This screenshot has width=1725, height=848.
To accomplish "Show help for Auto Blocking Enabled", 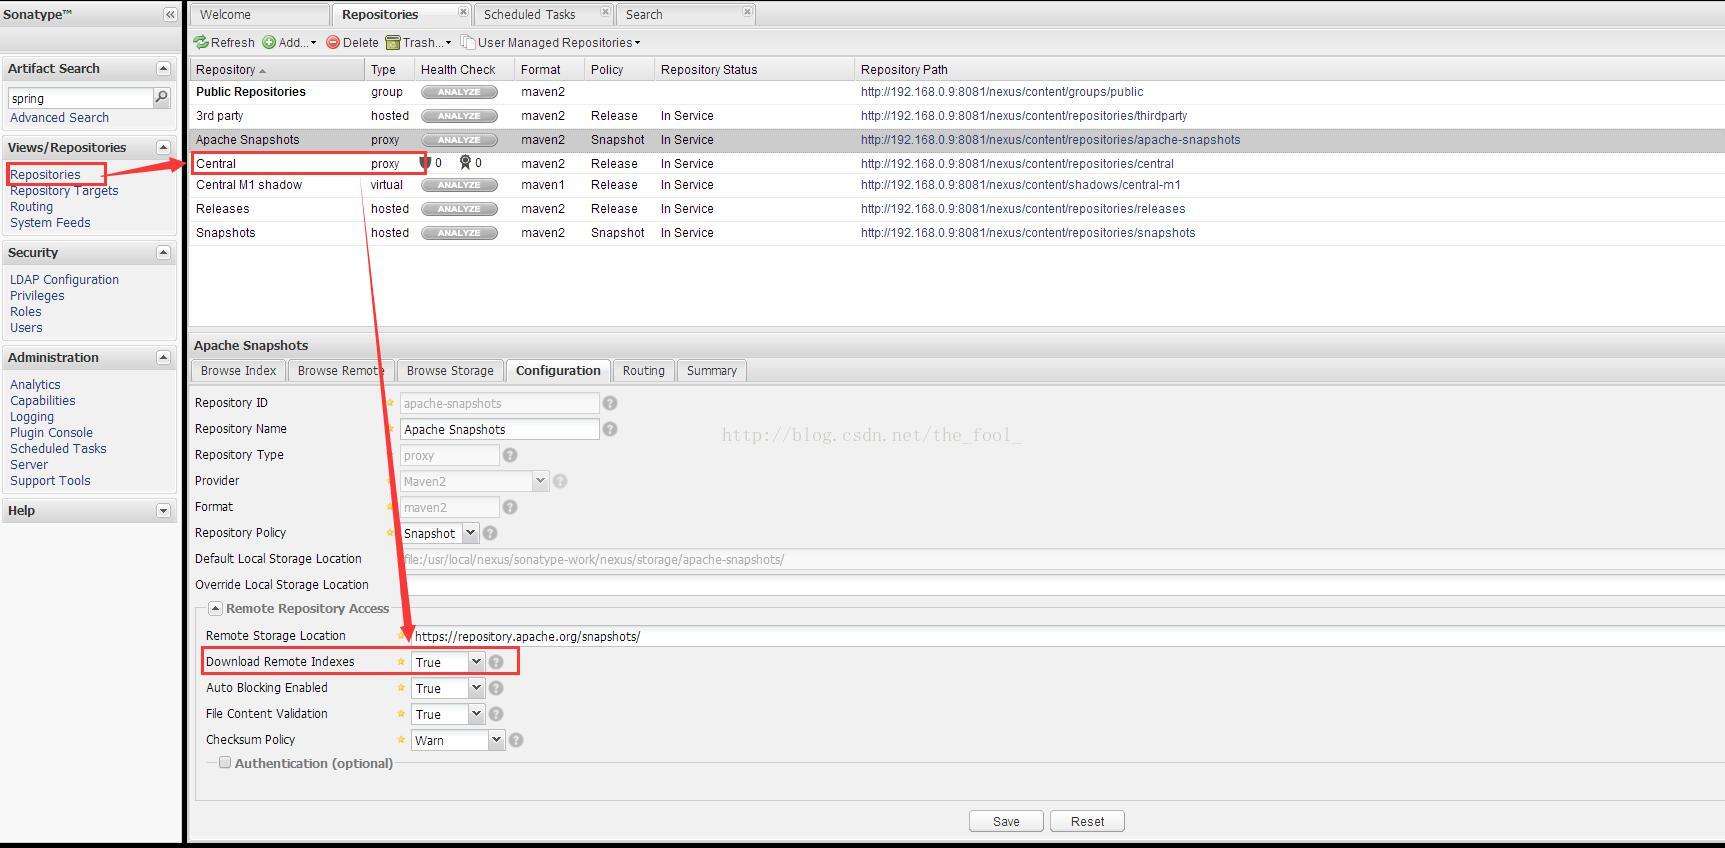I will (x=496, y=688).
